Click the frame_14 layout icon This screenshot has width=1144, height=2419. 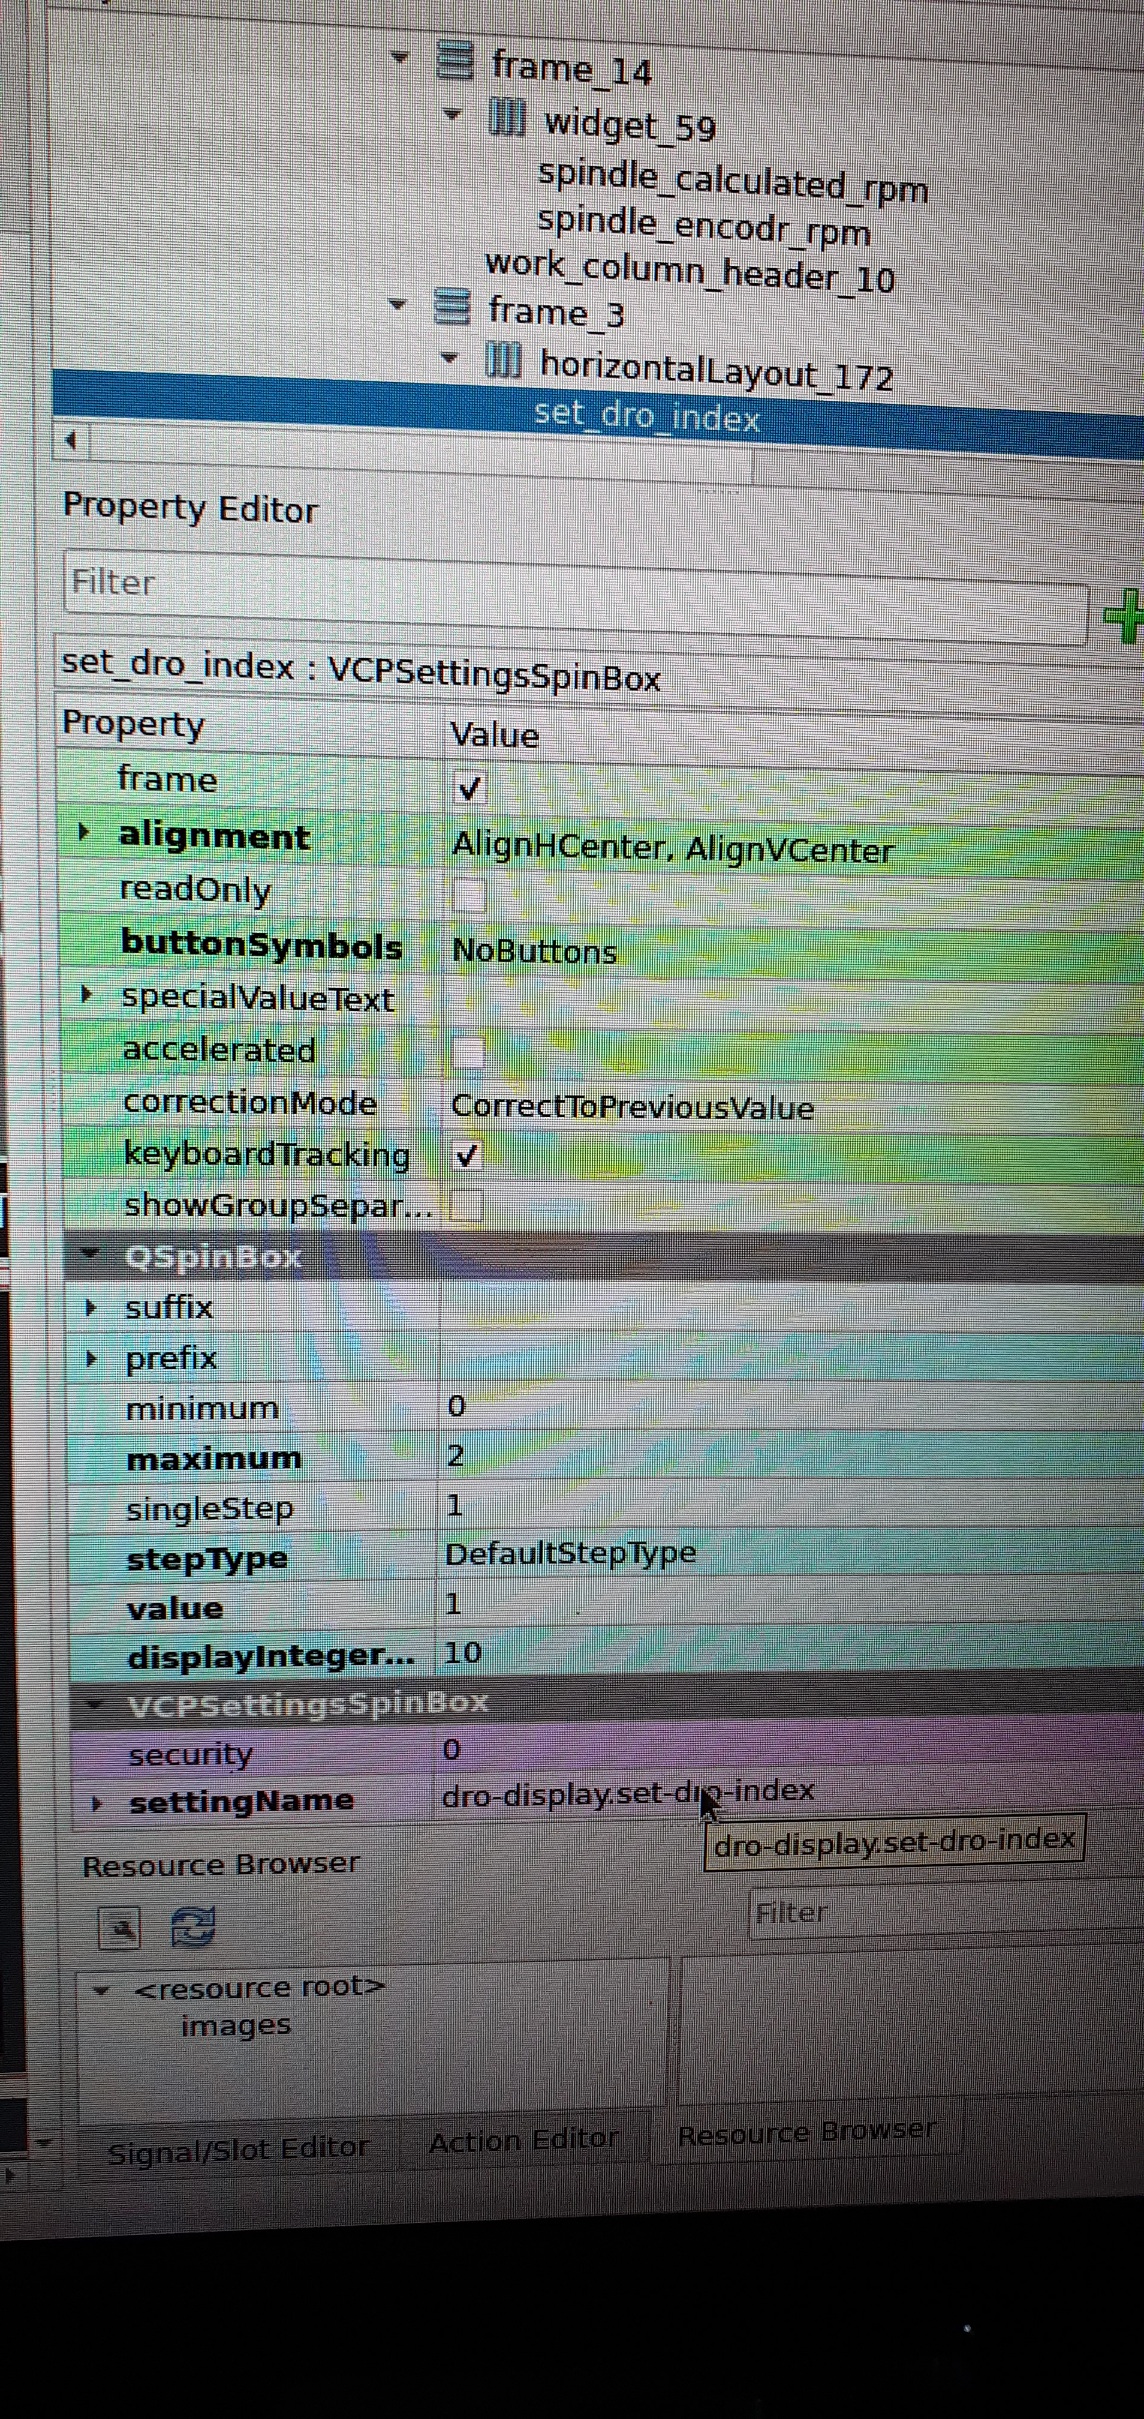point(455,60)
